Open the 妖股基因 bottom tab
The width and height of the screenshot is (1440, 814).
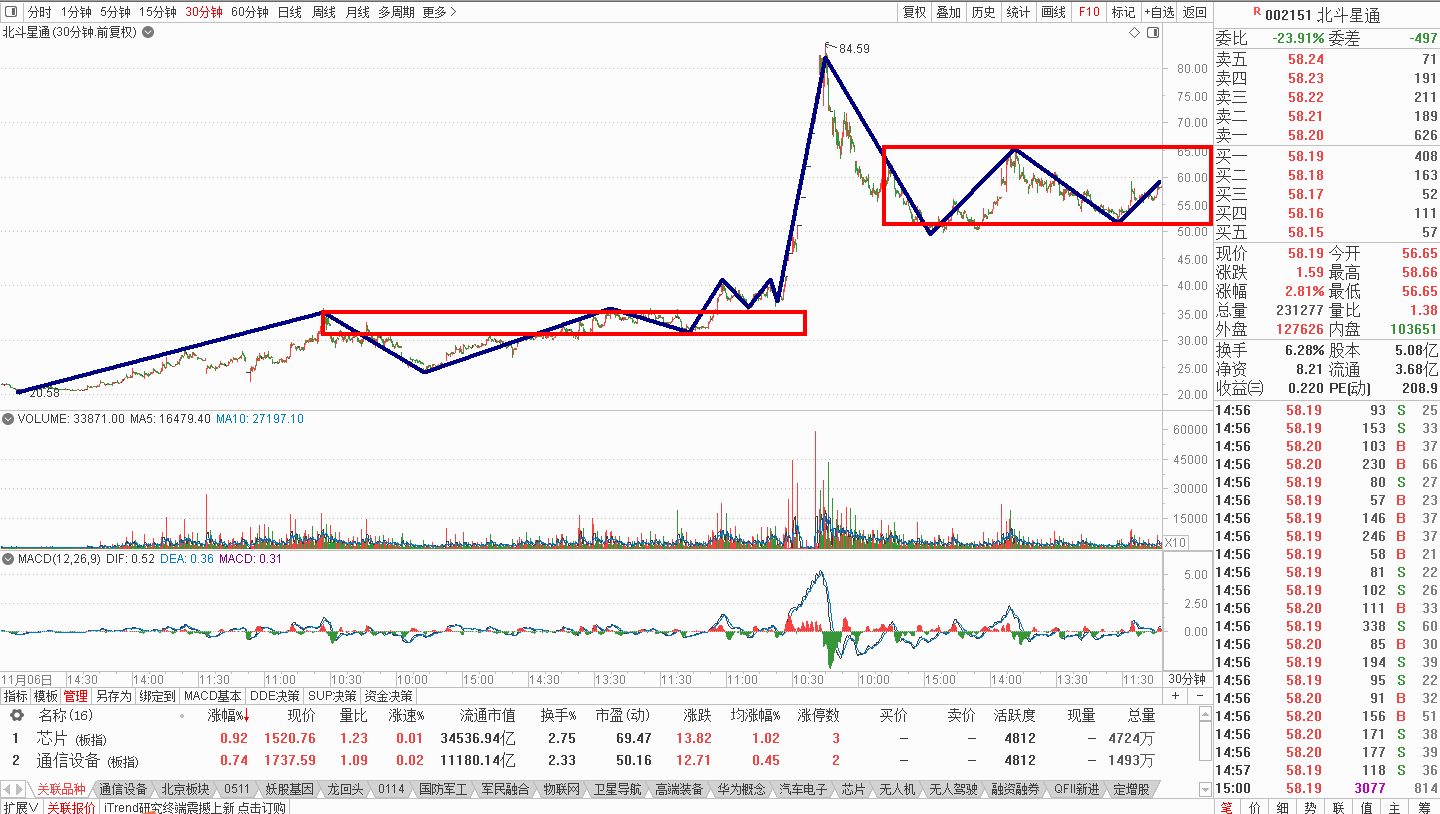point(289,789)
